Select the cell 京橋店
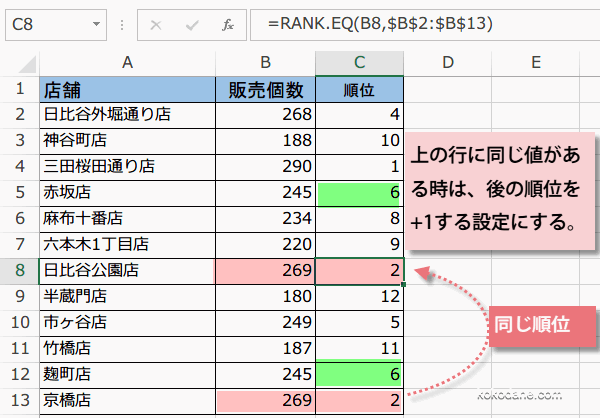The width and height of the screenshot is (600, 418). [x=127, y=401]
